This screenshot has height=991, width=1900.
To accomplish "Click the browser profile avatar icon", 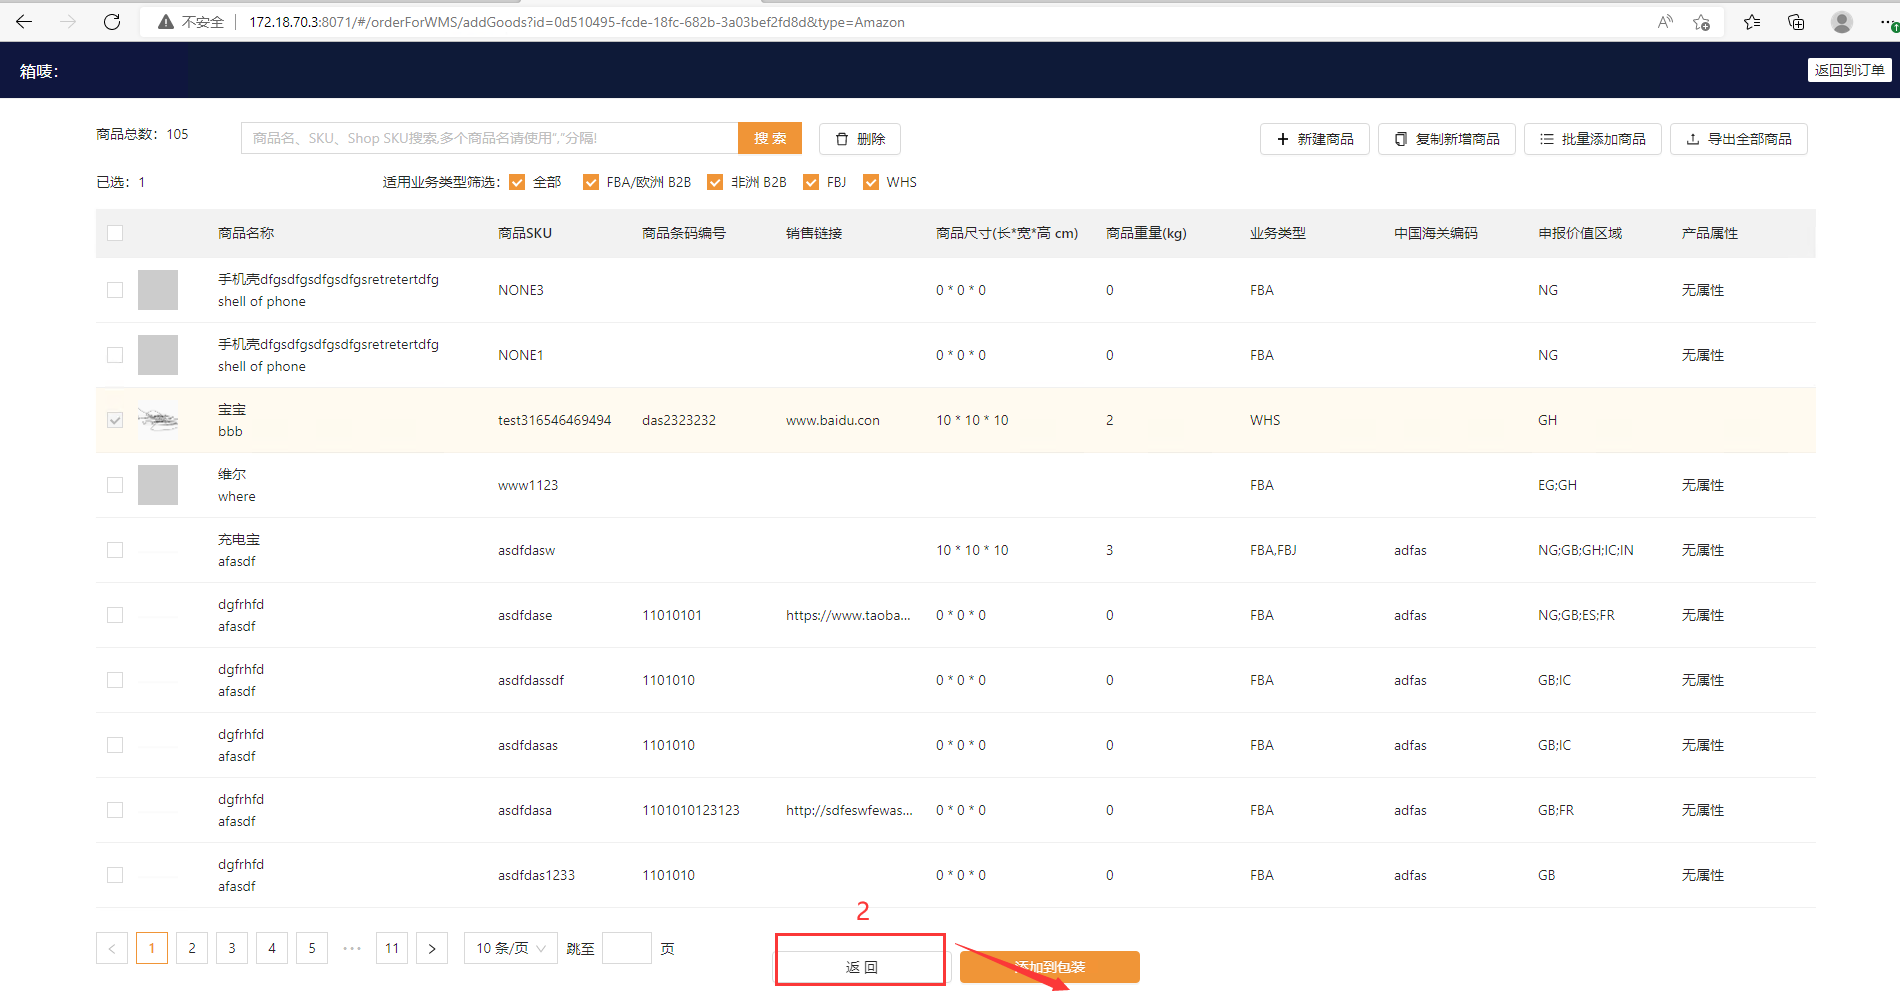I will coord(1841,22).
